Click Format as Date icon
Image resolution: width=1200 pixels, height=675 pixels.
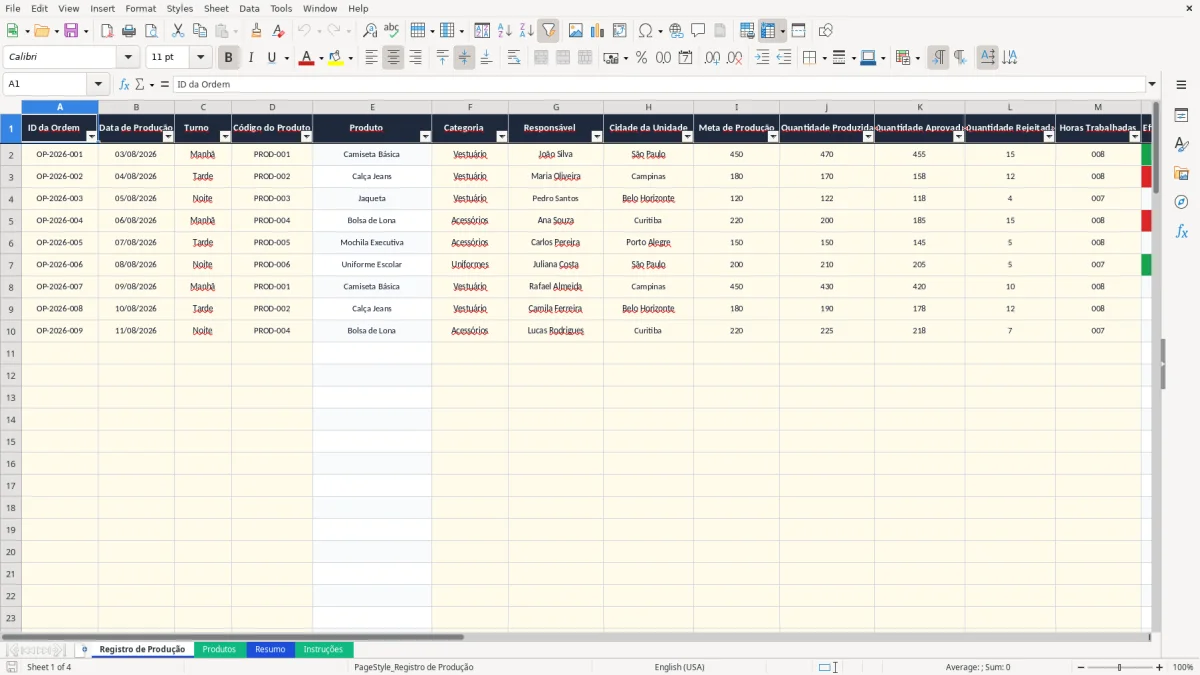(685, 58)
